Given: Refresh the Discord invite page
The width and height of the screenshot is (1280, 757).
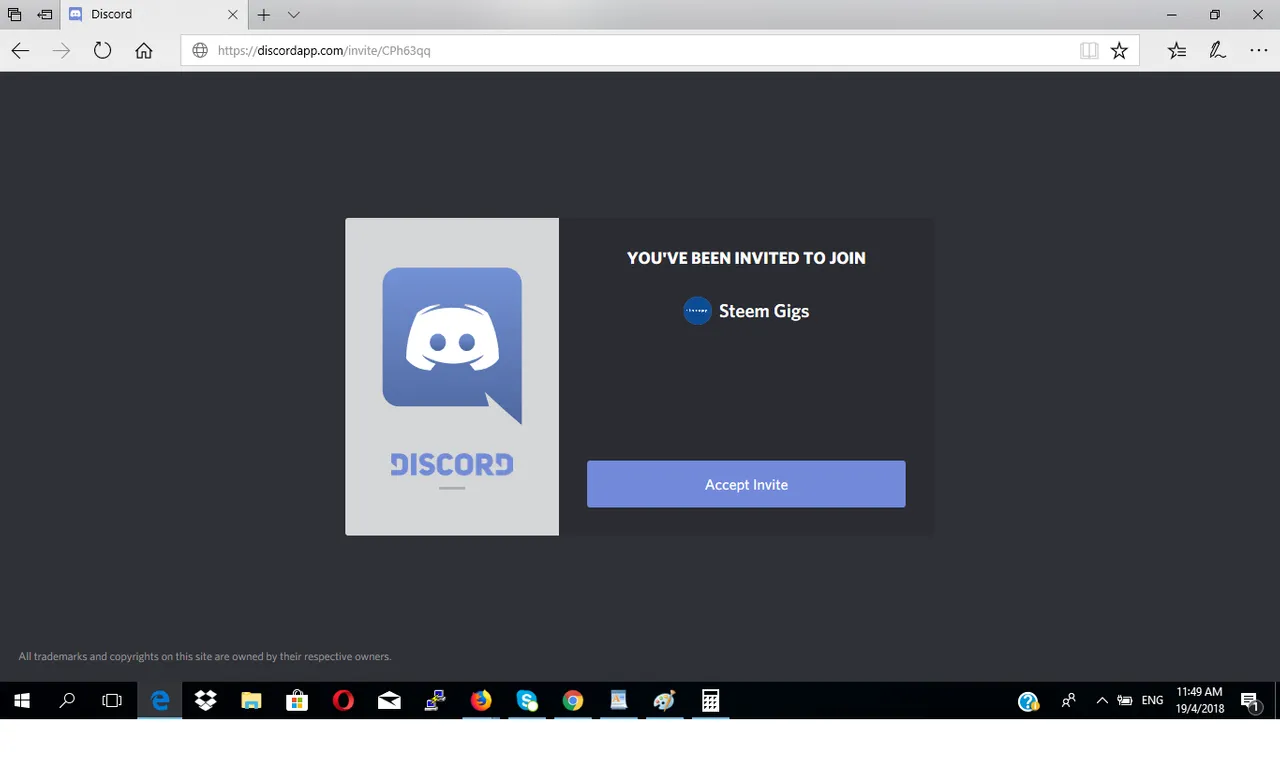Looking at the screenshot, I should pos(102,51).
